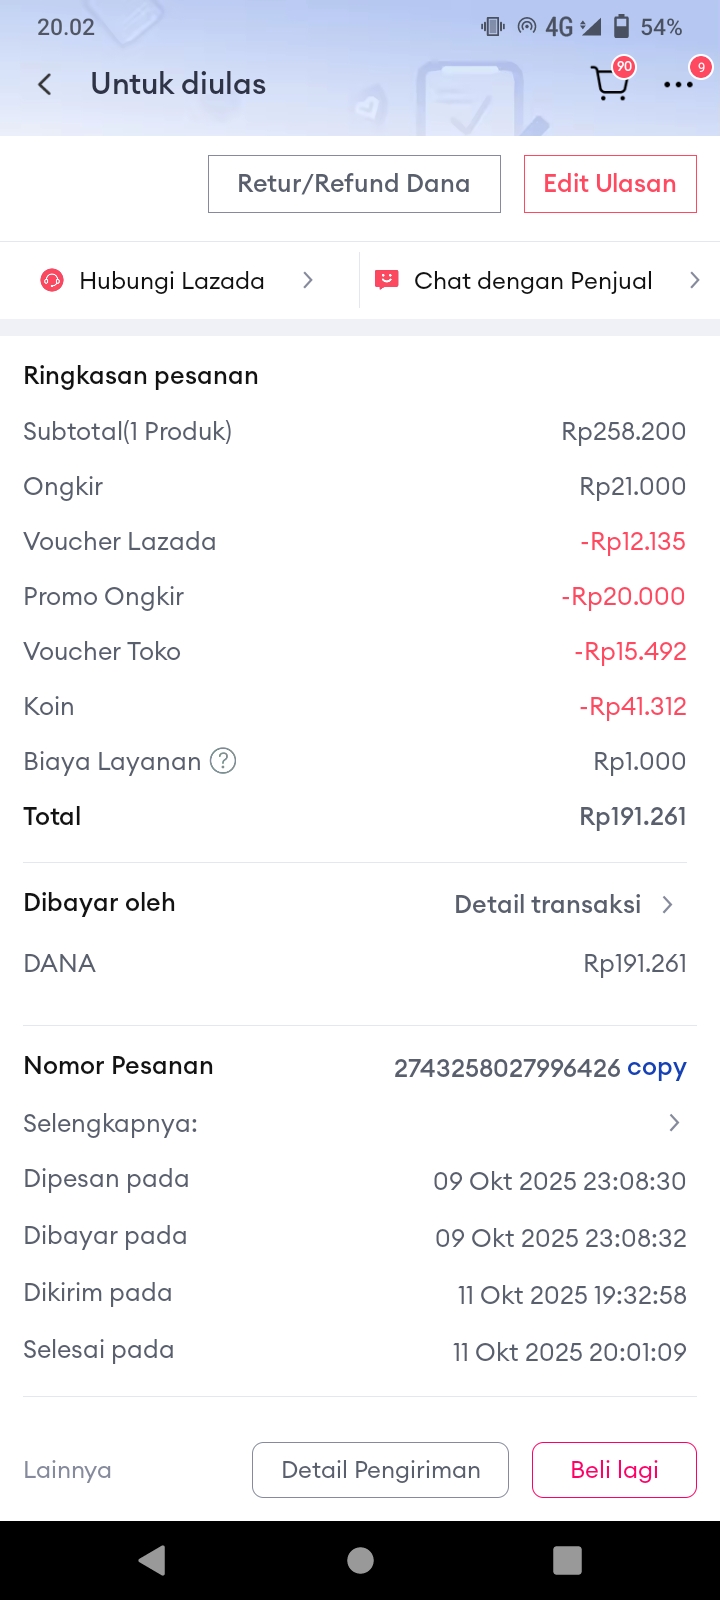720x1600 pixels.
Task: Tap the back arrow icon
Action: [x=45, y=84]
